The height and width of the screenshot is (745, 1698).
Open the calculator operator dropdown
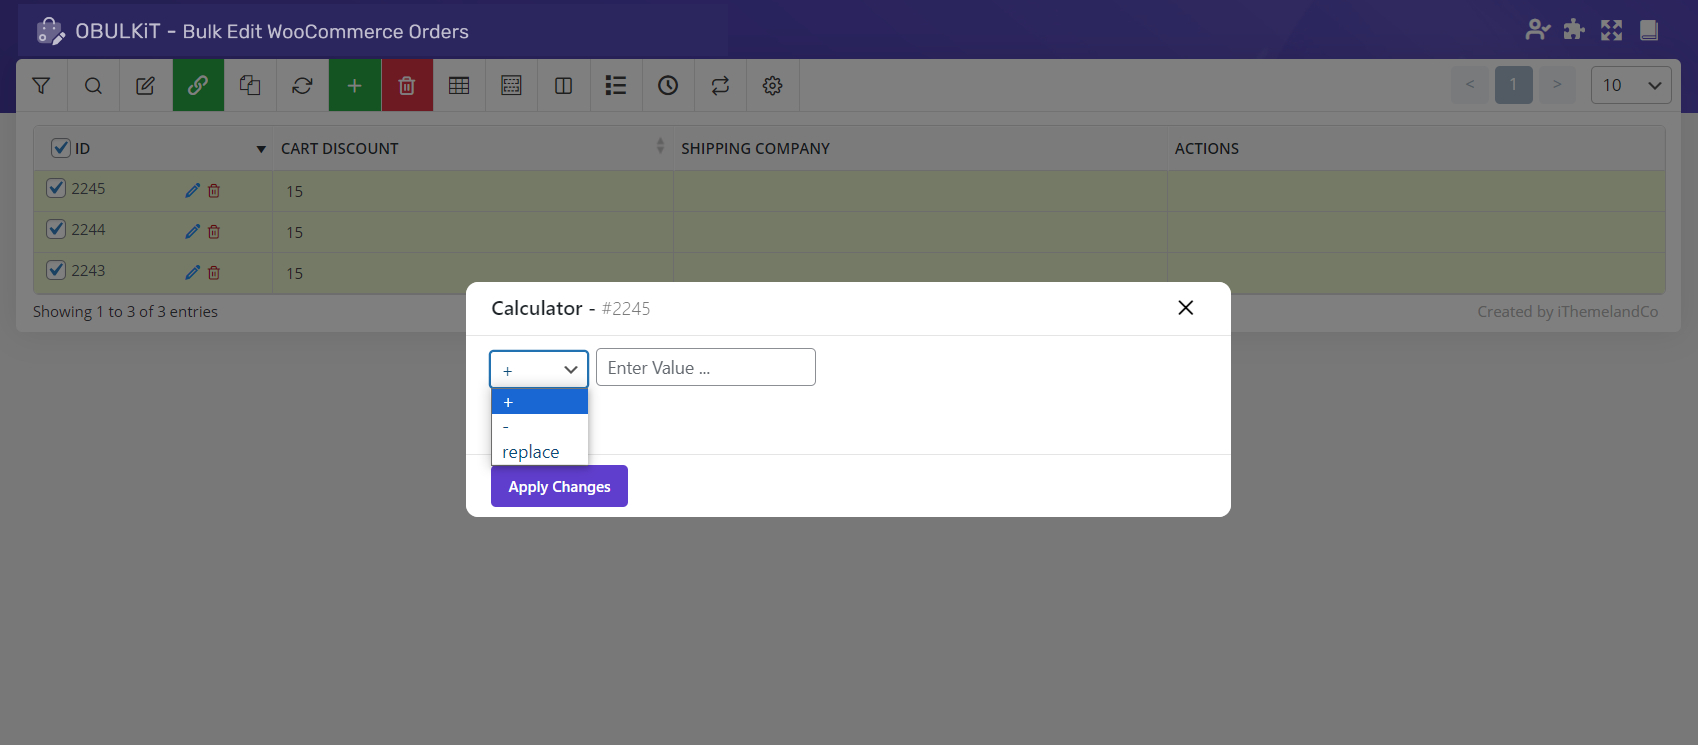(x=539, y=369)
